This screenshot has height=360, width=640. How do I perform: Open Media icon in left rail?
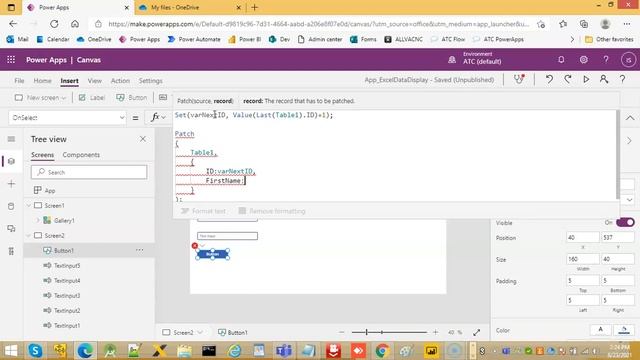coord(11,229)
